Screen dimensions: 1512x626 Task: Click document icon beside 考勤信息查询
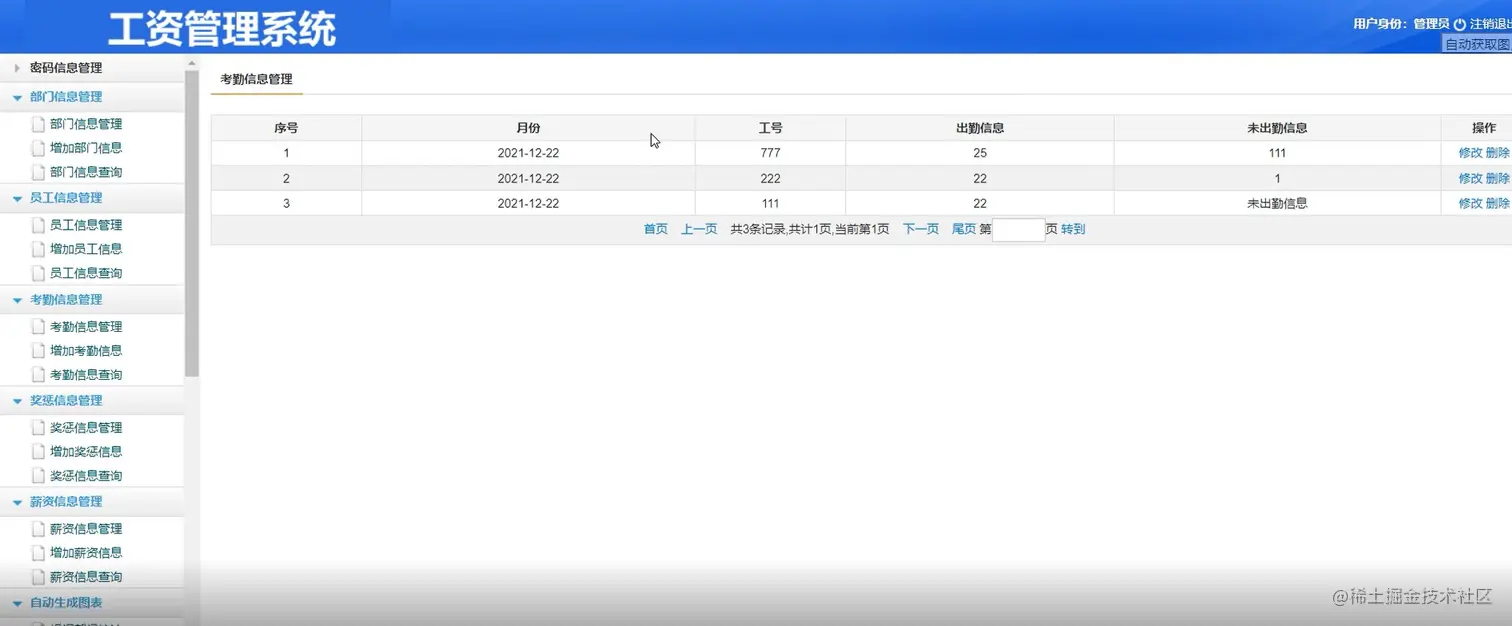[36, 374]
